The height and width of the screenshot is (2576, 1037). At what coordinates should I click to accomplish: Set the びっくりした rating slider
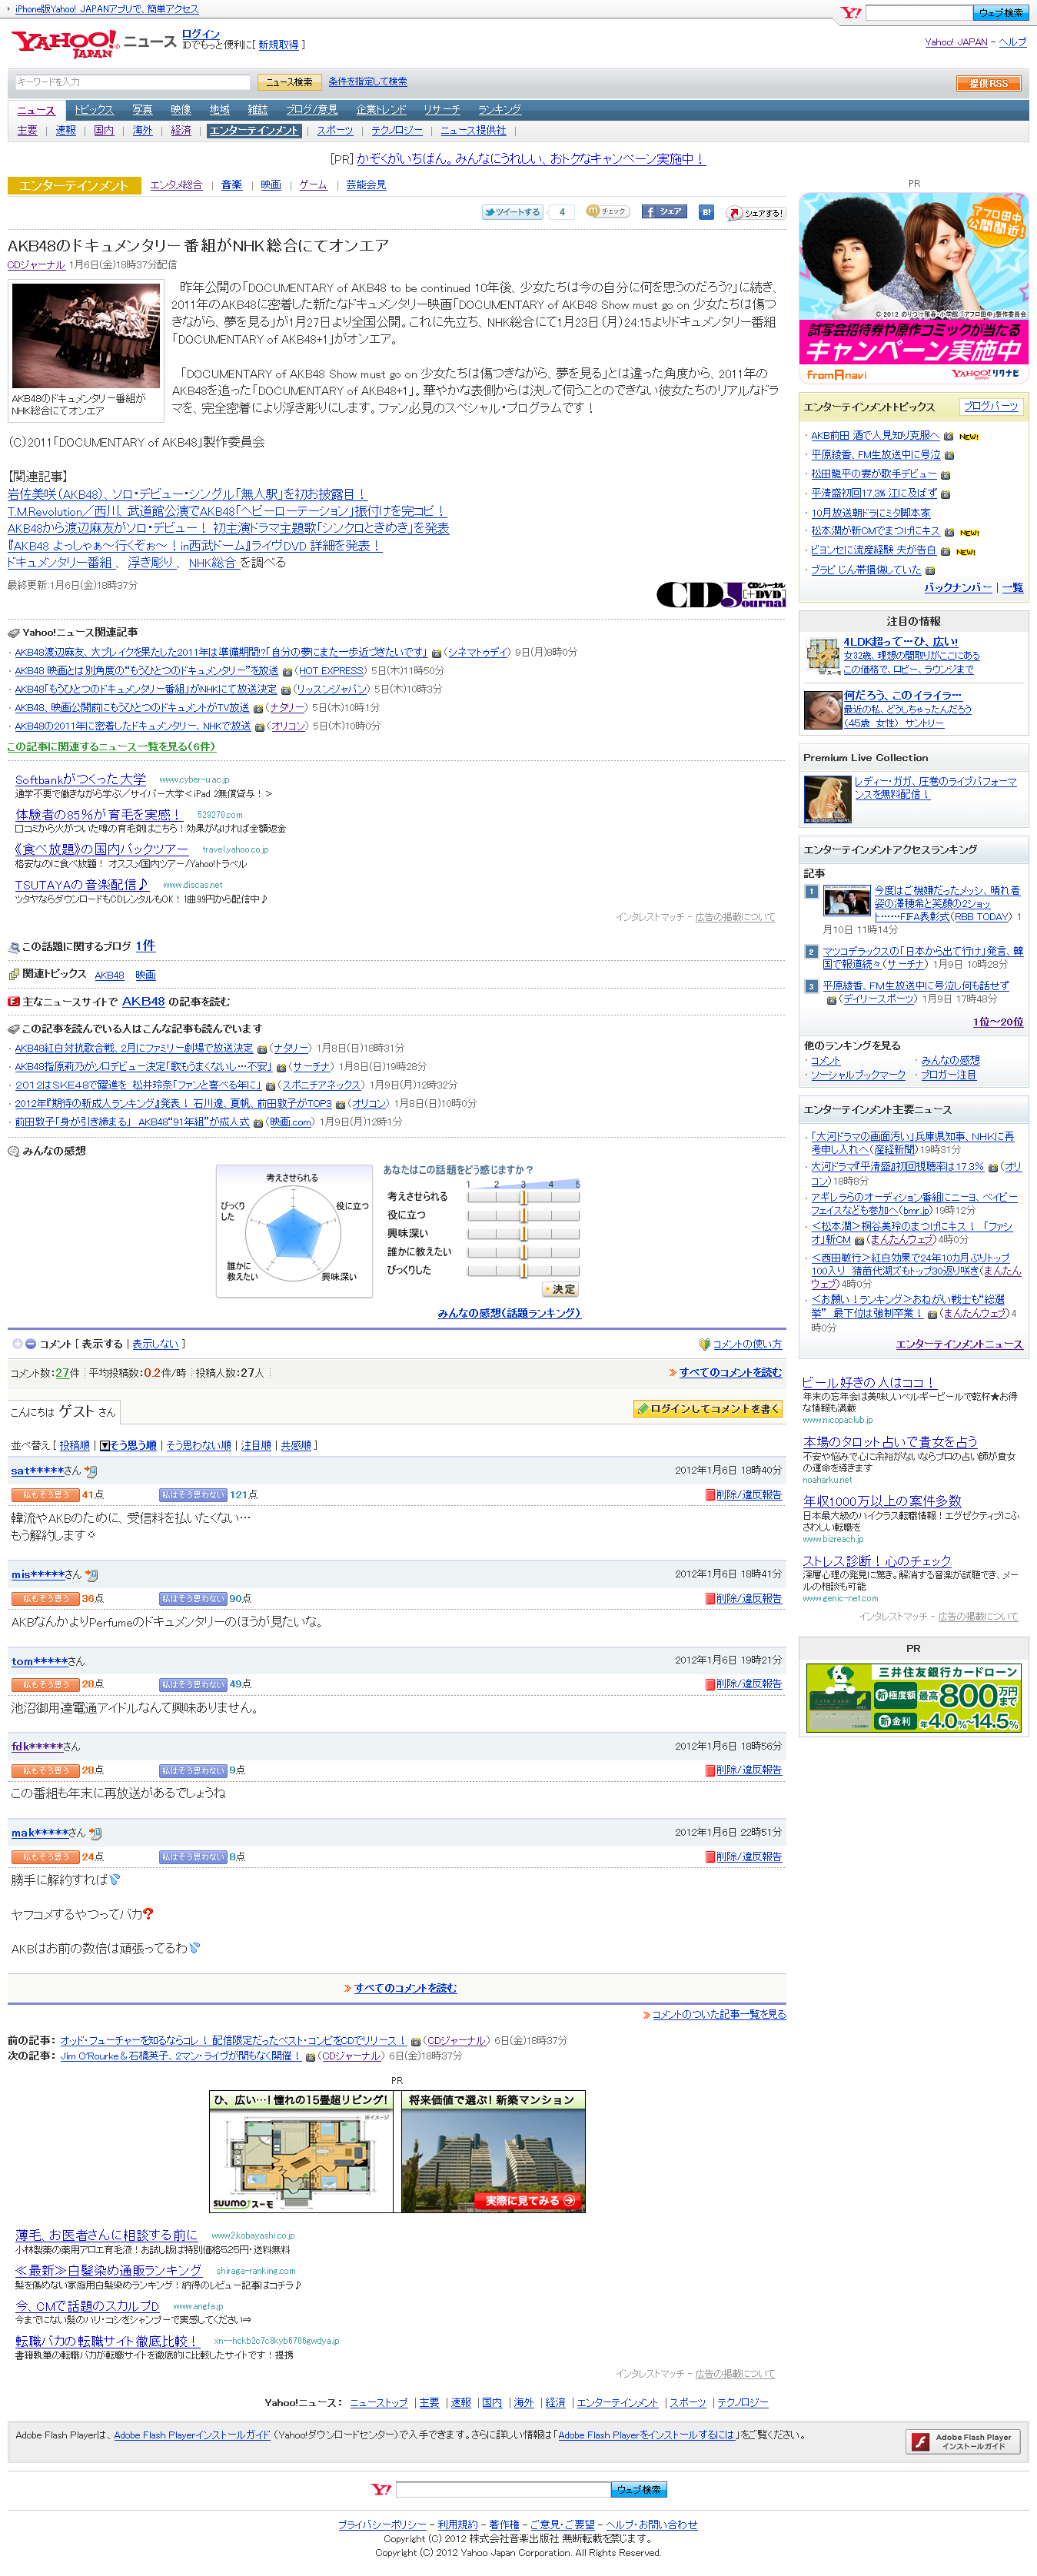(523, 1270)
